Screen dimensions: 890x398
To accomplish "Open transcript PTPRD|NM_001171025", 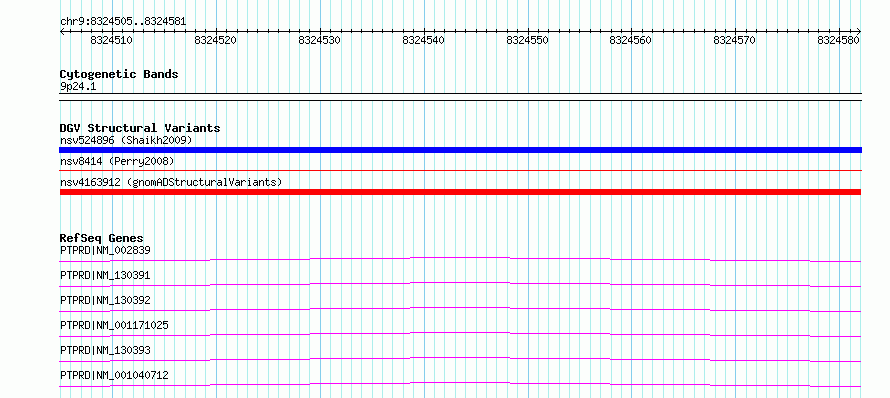I will click(114, 325).
